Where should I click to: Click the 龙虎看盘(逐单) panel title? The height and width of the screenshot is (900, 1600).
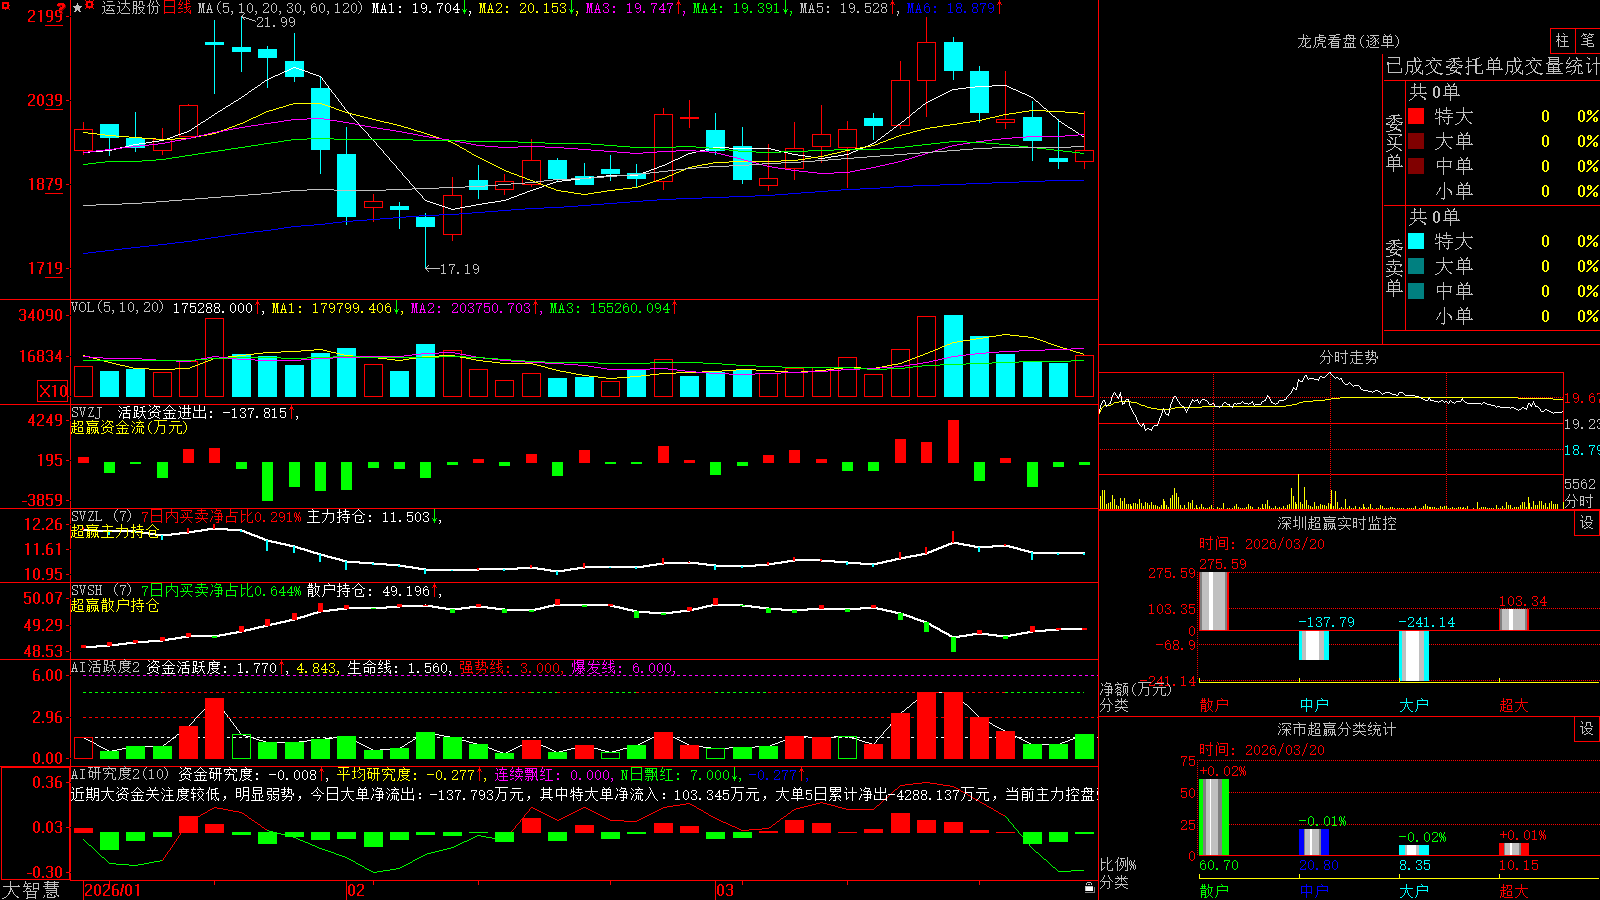1348,41
